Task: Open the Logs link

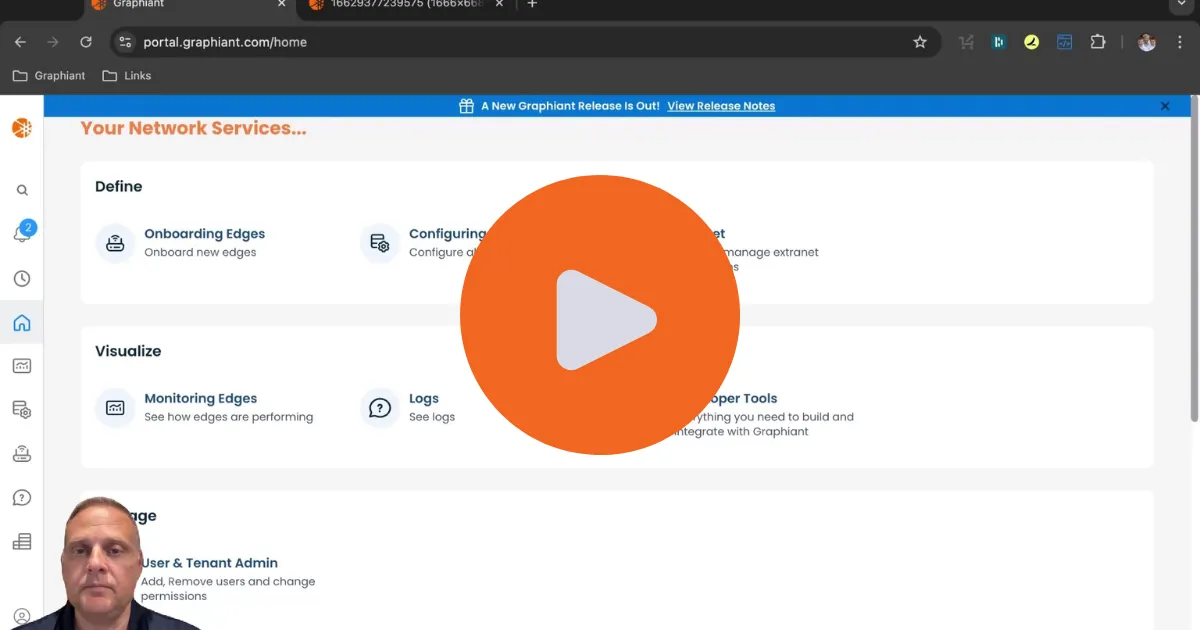Action: (x=424, y=399)
